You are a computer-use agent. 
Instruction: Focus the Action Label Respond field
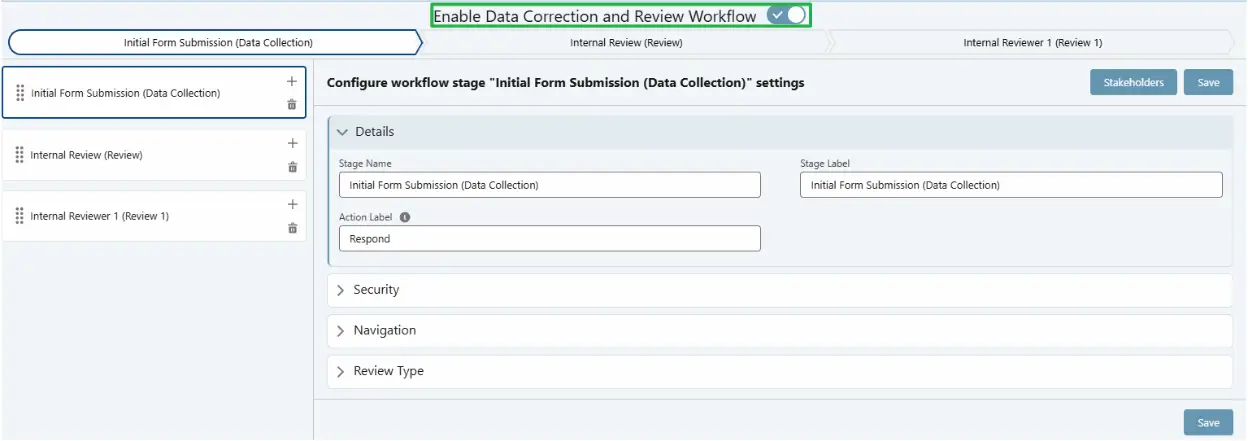pyautogui.click(x=550, y=239)
